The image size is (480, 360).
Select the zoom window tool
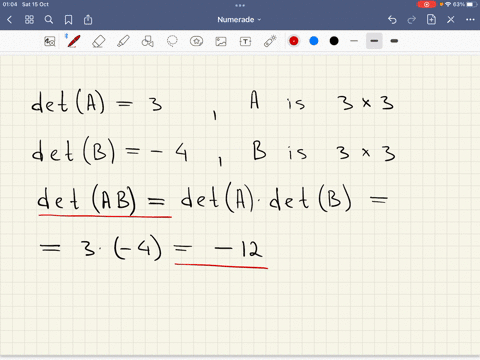pyautogui.click(x=50, y=41)
